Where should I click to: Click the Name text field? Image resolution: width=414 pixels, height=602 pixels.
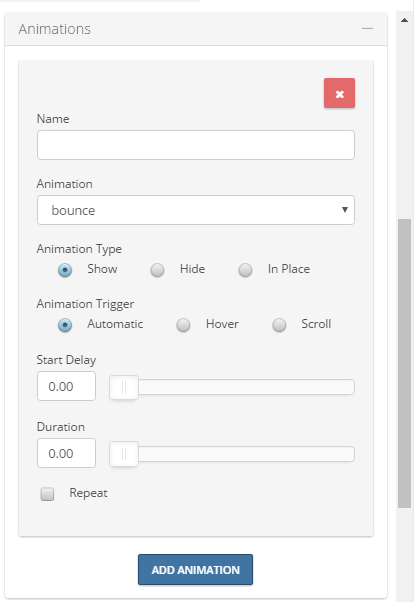point(196,145)
